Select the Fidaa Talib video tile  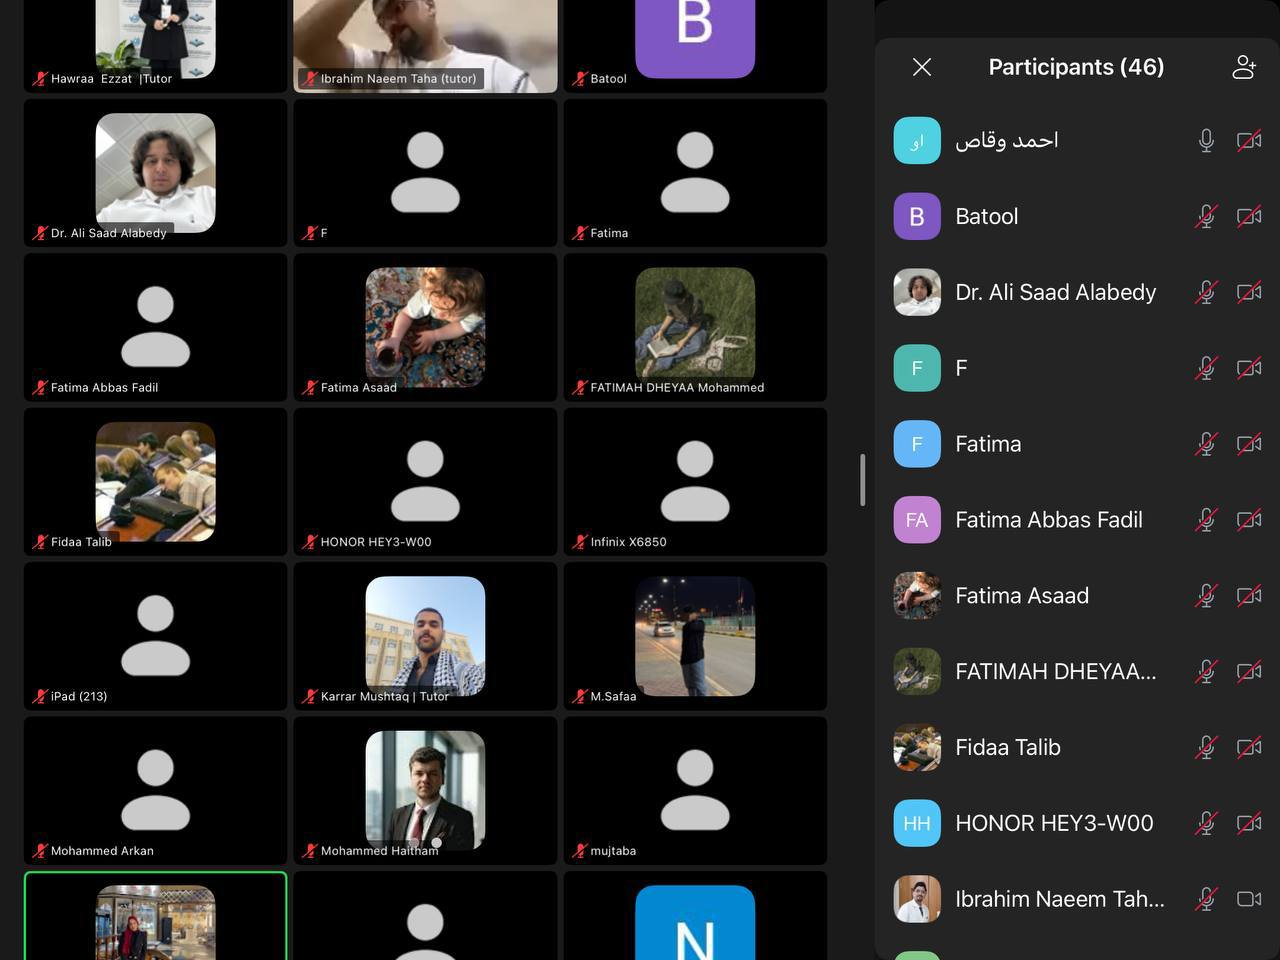(155, 482)
